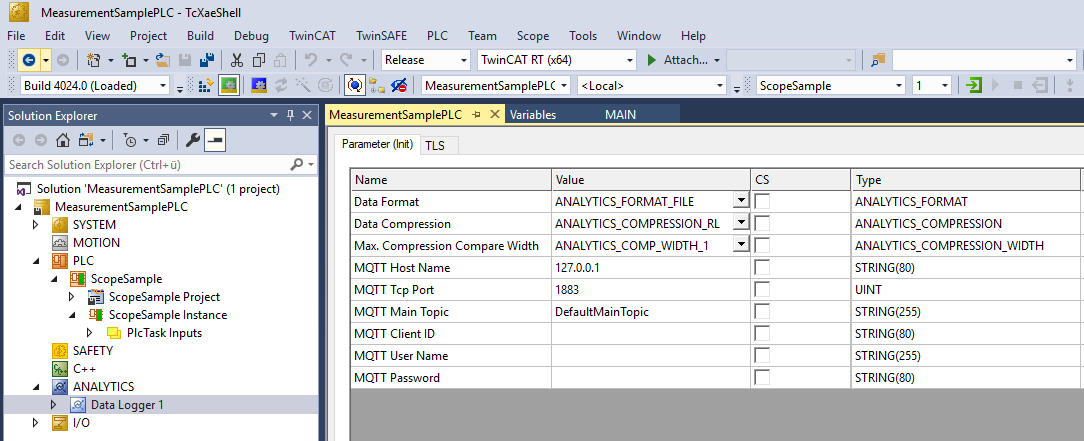Screen dimensions: 1084x441
Task: Click the Collapse All icon in Solution Explorer
Action: click(x=163, y=140)
